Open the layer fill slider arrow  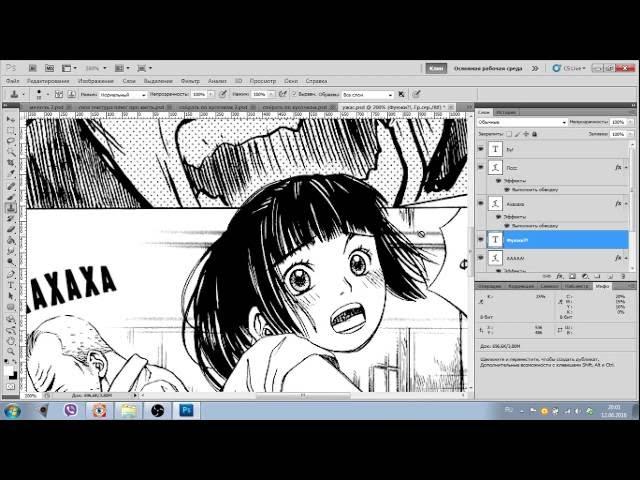[x=630, y=134]
